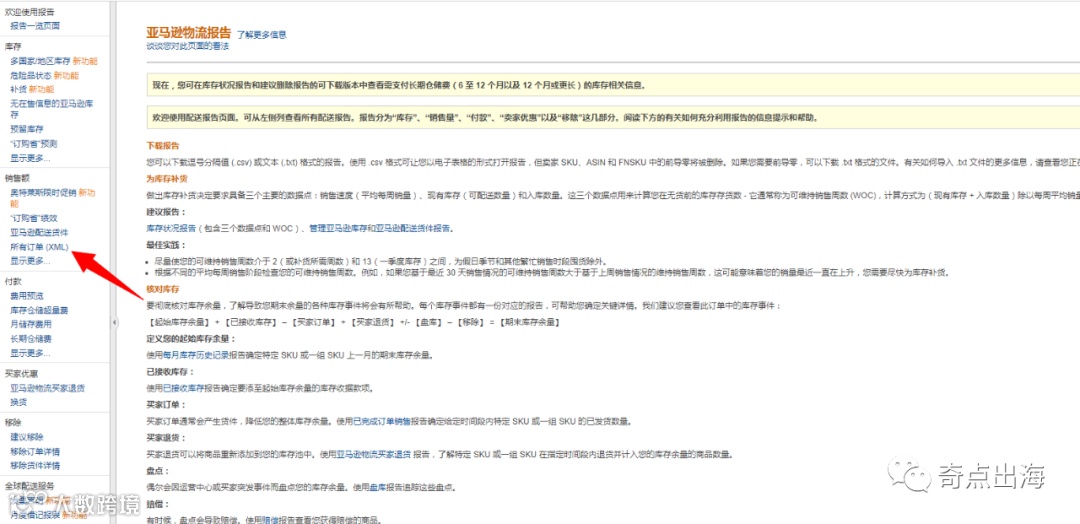This screenshot has width=1080, height=524.
Task: Open 费用预览 report
Action: pyautogui.click(x=27, y=295)
